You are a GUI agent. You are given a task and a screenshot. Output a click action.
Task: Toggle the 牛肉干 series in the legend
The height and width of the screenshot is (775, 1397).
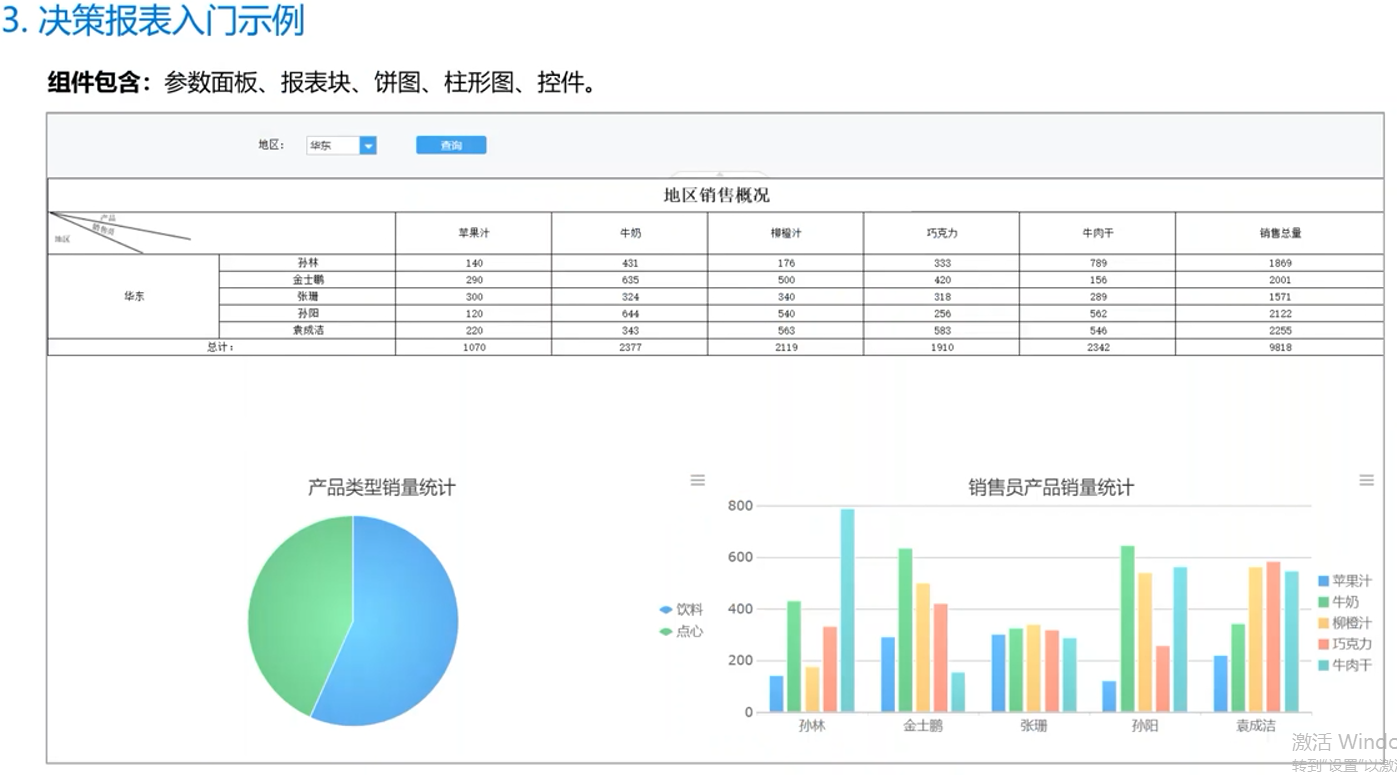(1343, 666)
